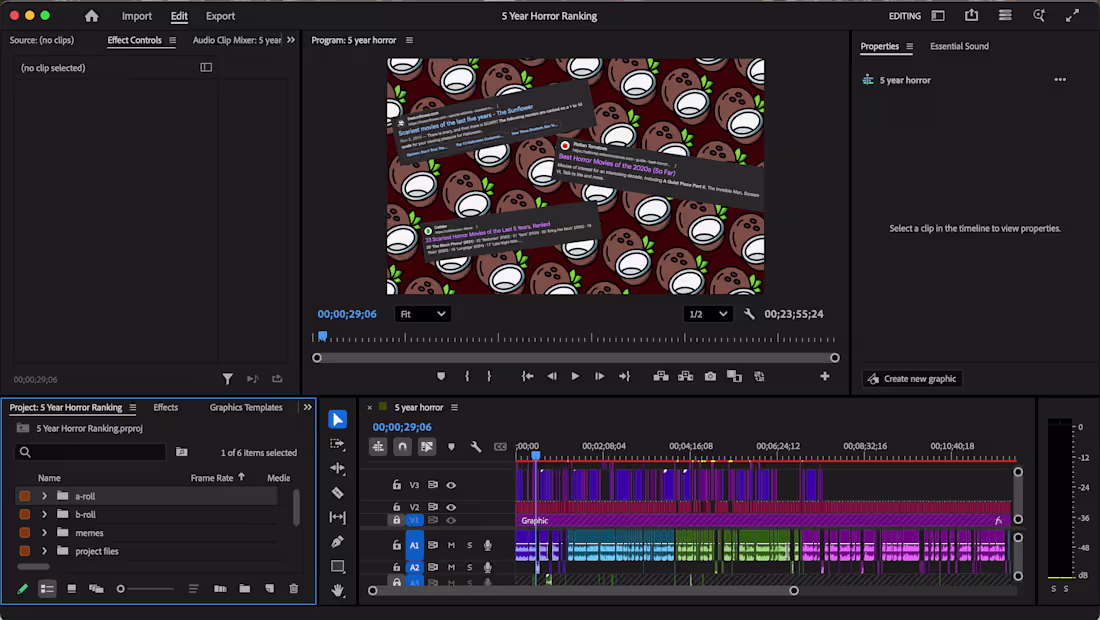Open the Fit zoom level dropdown

(x=422, y=313)
